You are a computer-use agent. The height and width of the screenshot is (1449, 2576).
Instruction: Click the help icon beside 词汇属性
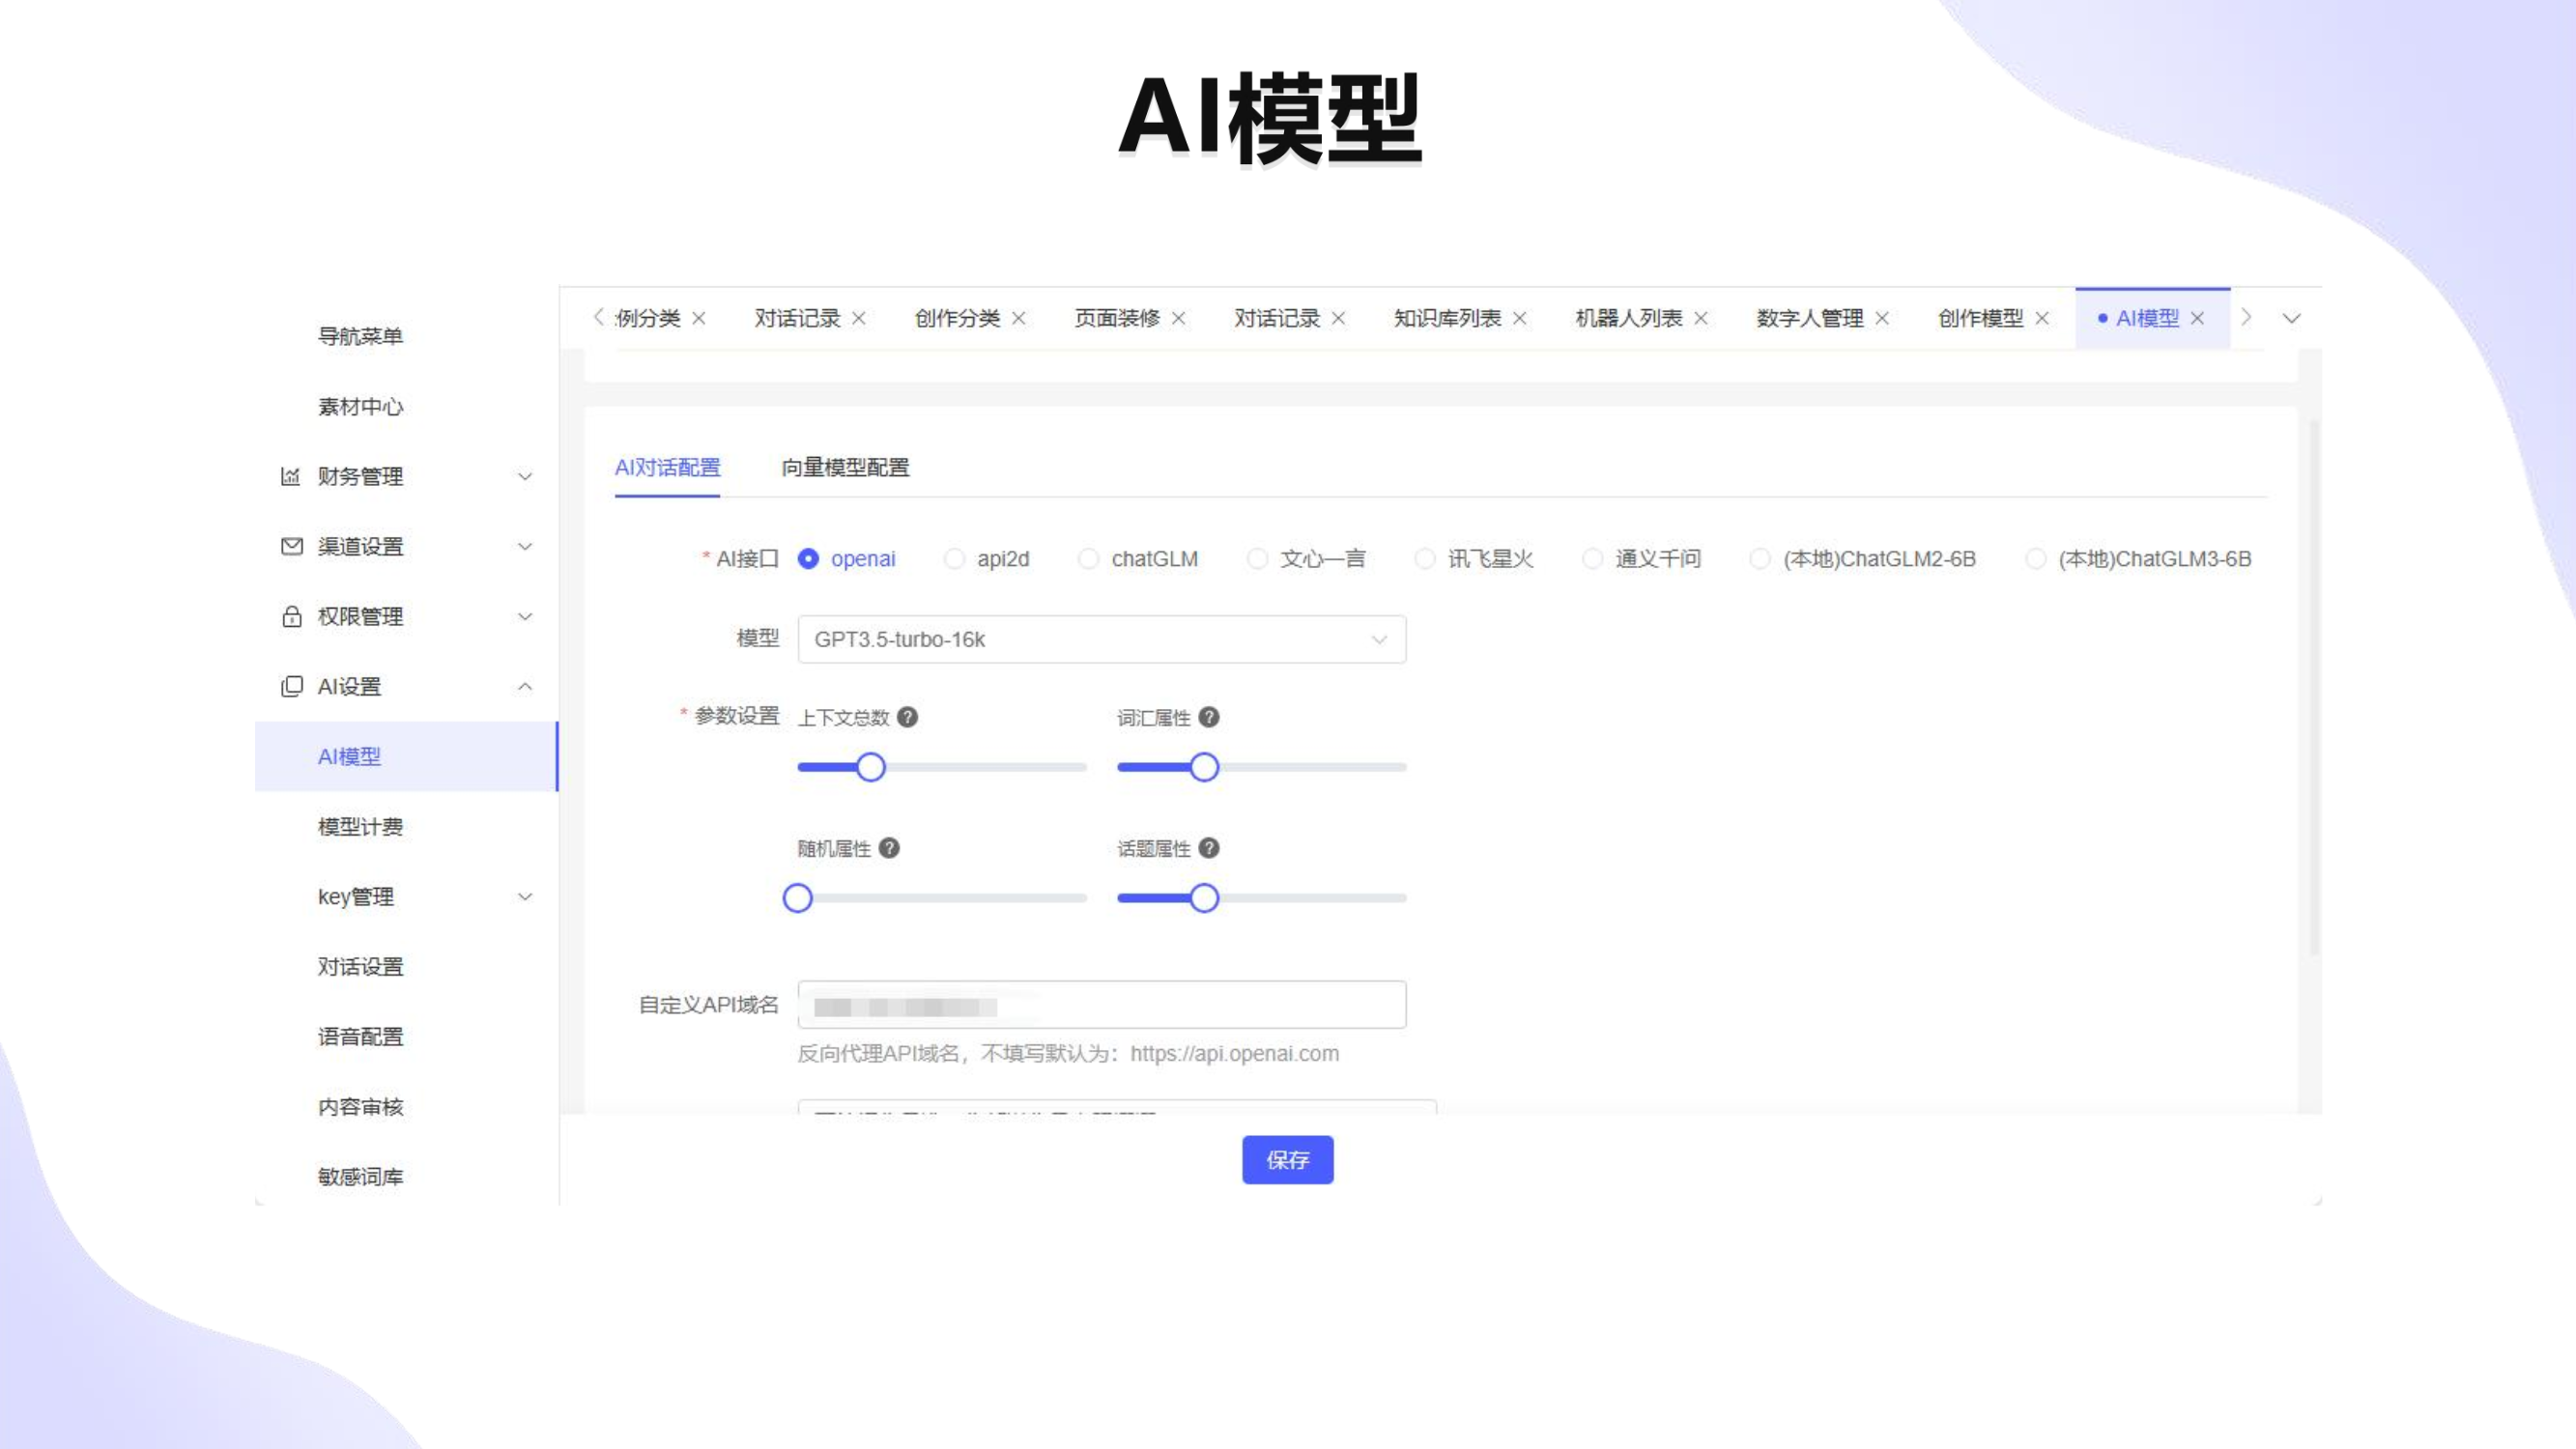[x=1208, y=717]
